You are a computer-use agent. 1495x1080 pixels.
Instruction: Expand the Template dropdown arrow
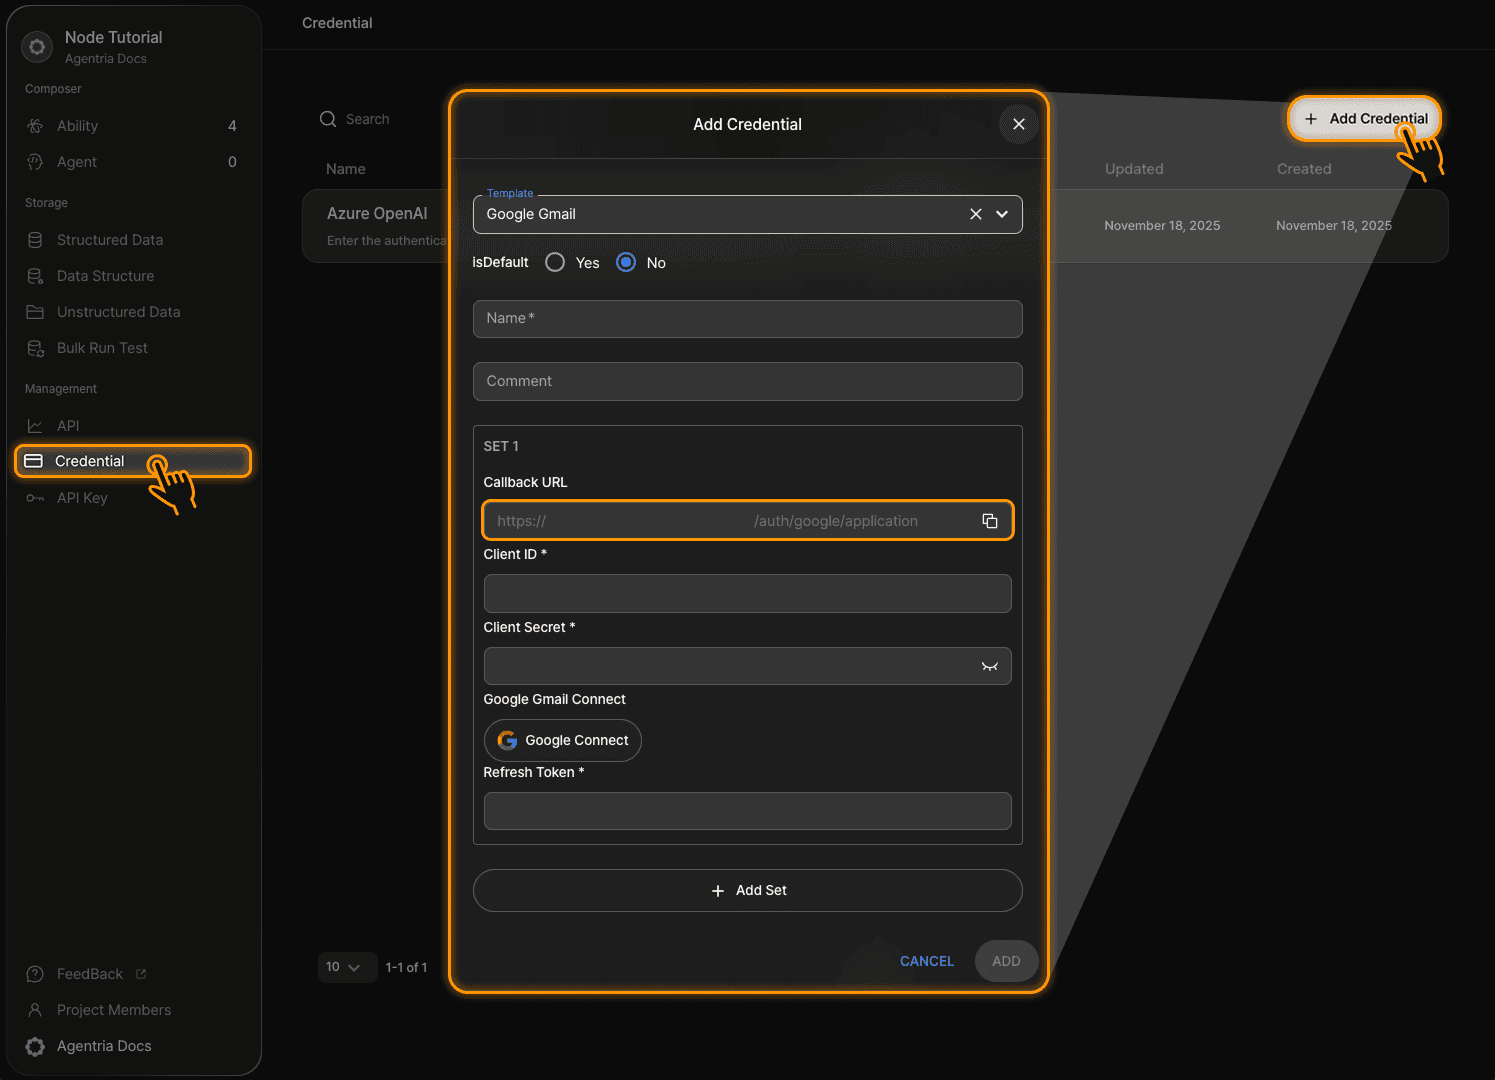pos(1002,214)
